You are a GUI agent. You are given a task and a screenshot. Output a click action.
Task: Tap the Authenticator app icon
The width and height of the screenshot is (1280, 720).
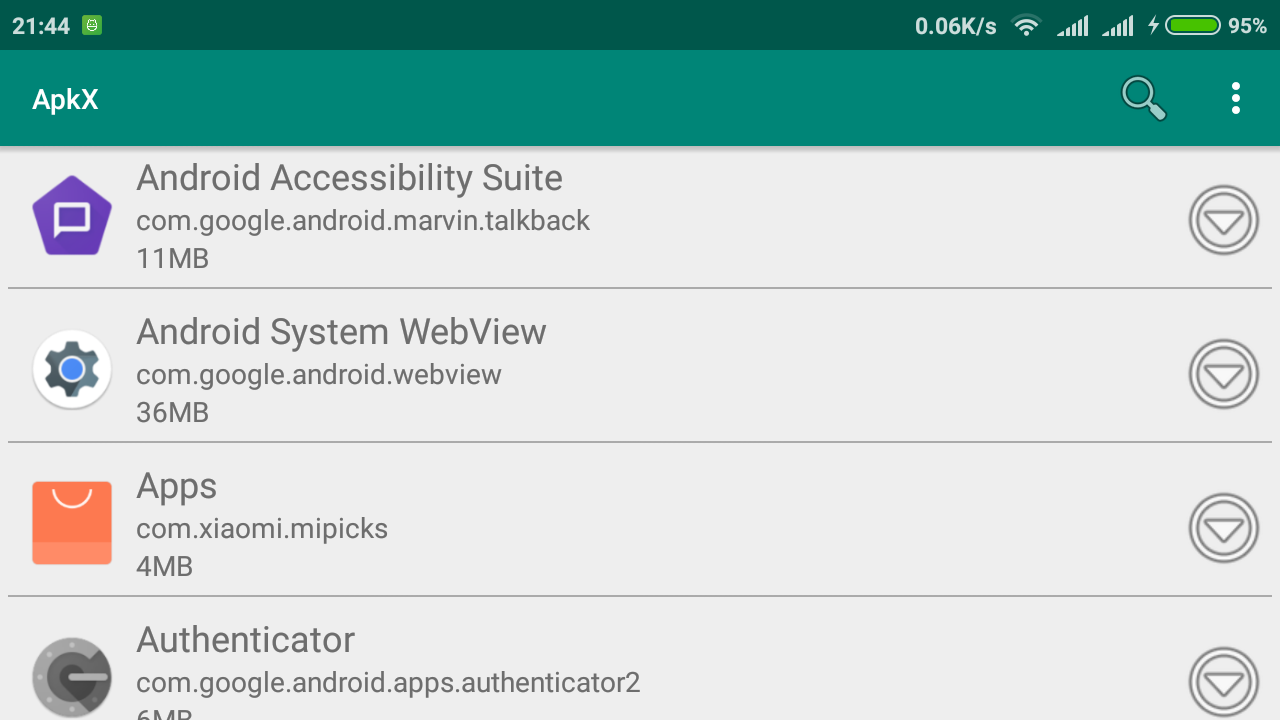click(72, 677)
